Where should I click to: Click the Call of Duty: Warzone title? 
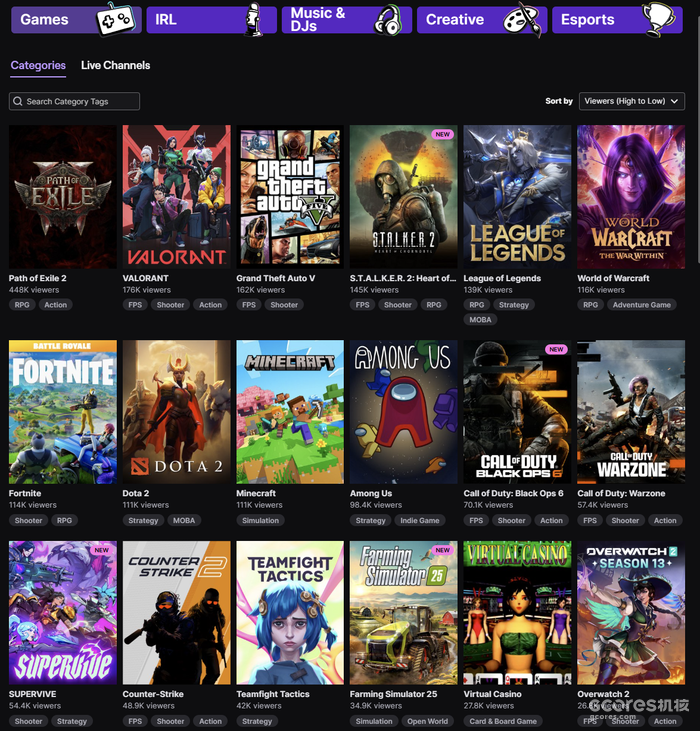[621, 493]
